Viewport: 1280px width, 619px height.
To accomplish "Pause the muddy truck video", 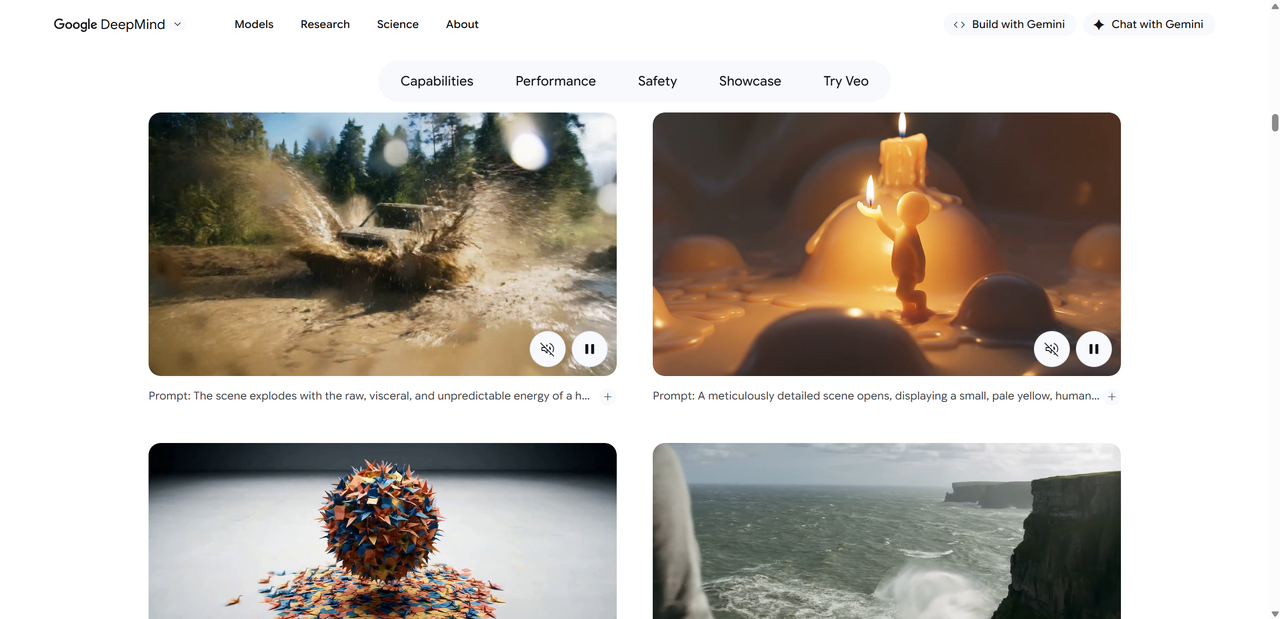I will click(x=590, y=349).
